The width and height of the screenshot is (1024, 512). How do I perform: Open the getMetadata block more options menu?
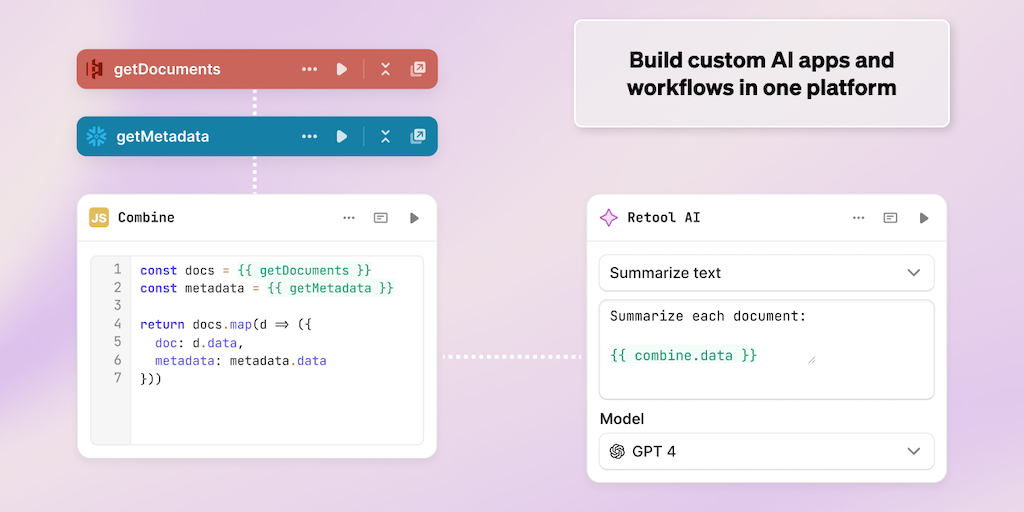pyautogui.click(x=310, y=136)
